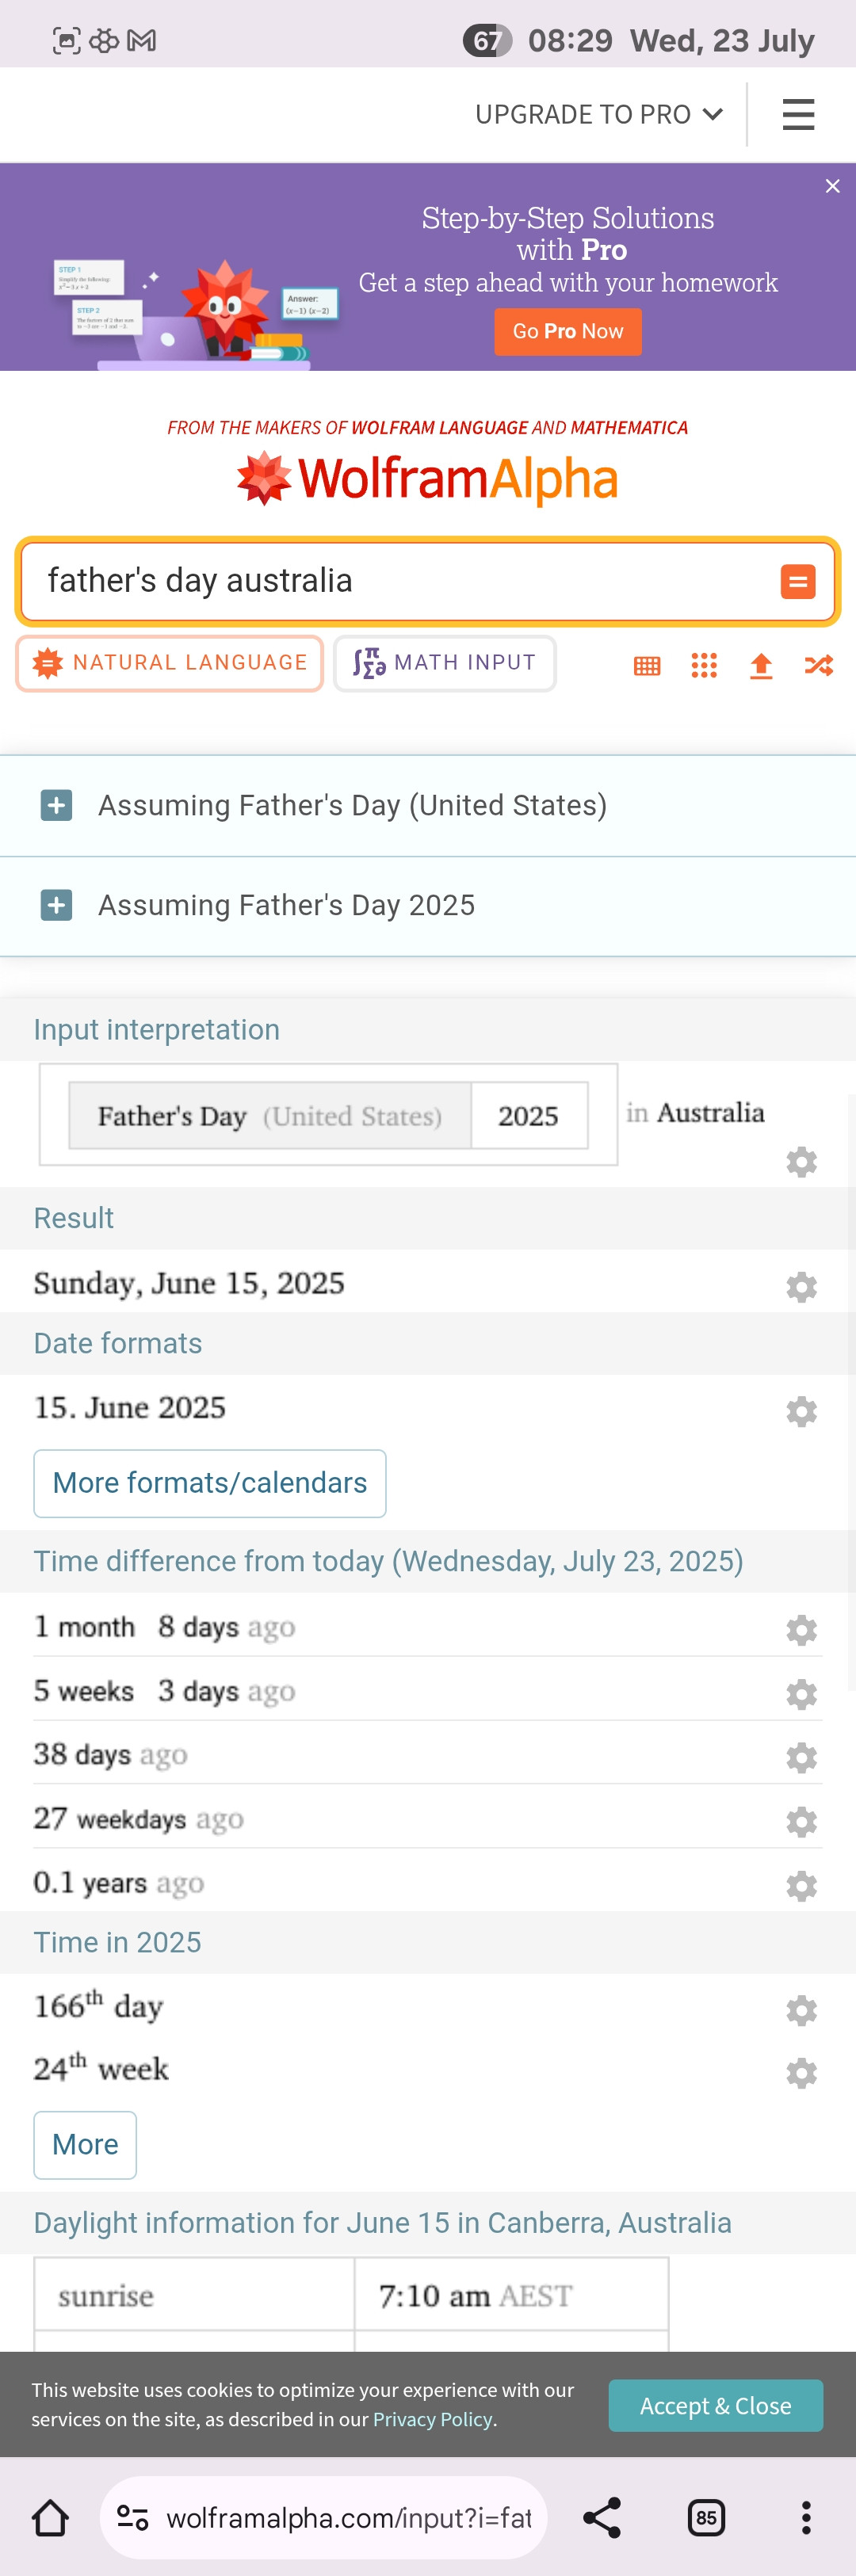The image size is (856, 2576).
Task: Click the random query shuffle icon
Action: pyautogui.click(x=818, y=666)
